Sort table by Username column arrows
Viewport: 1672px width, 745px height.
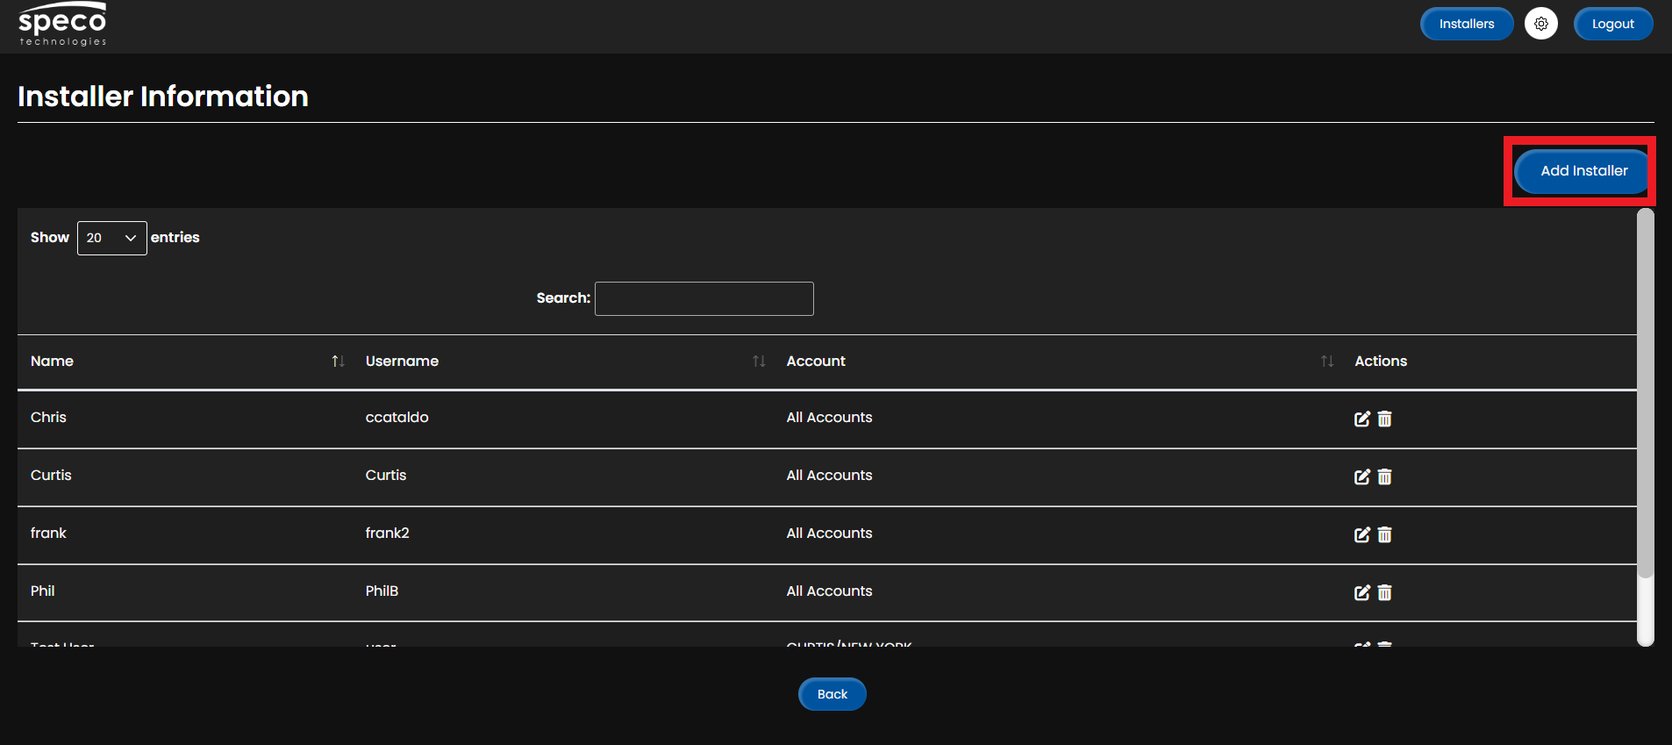[759, 361]
